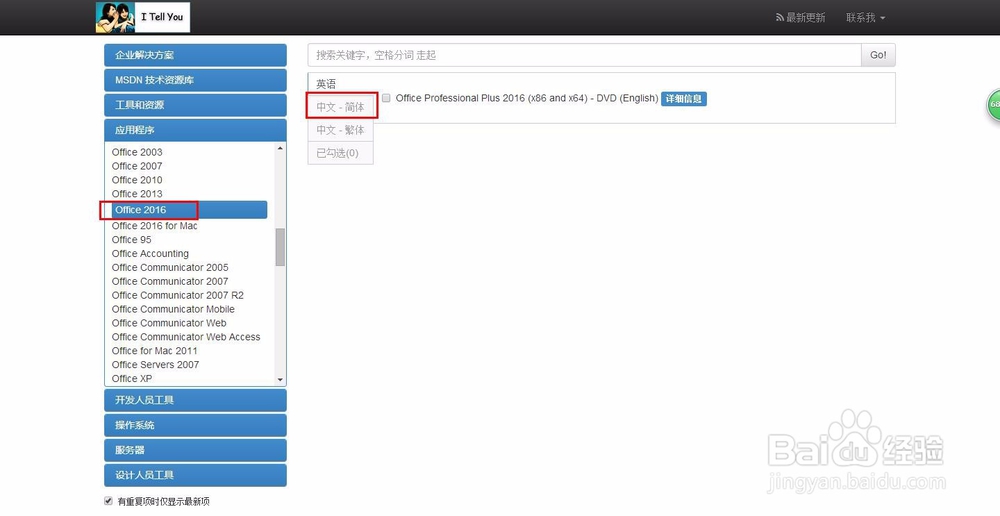Expand the 操作系统 category
The height and width of the screenshot is (516, 1000).
coord(195,425)
